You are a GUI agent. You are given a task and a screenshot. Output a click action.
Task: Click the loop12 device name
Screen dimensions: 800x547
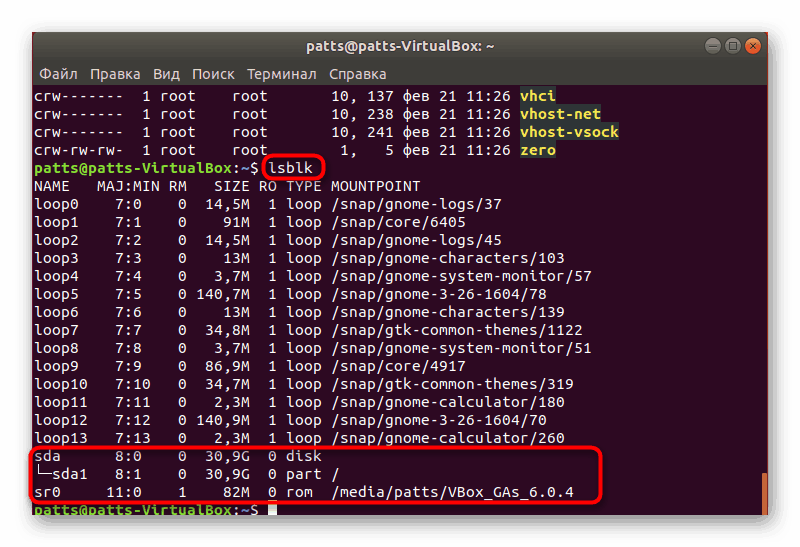coord(61,420)
